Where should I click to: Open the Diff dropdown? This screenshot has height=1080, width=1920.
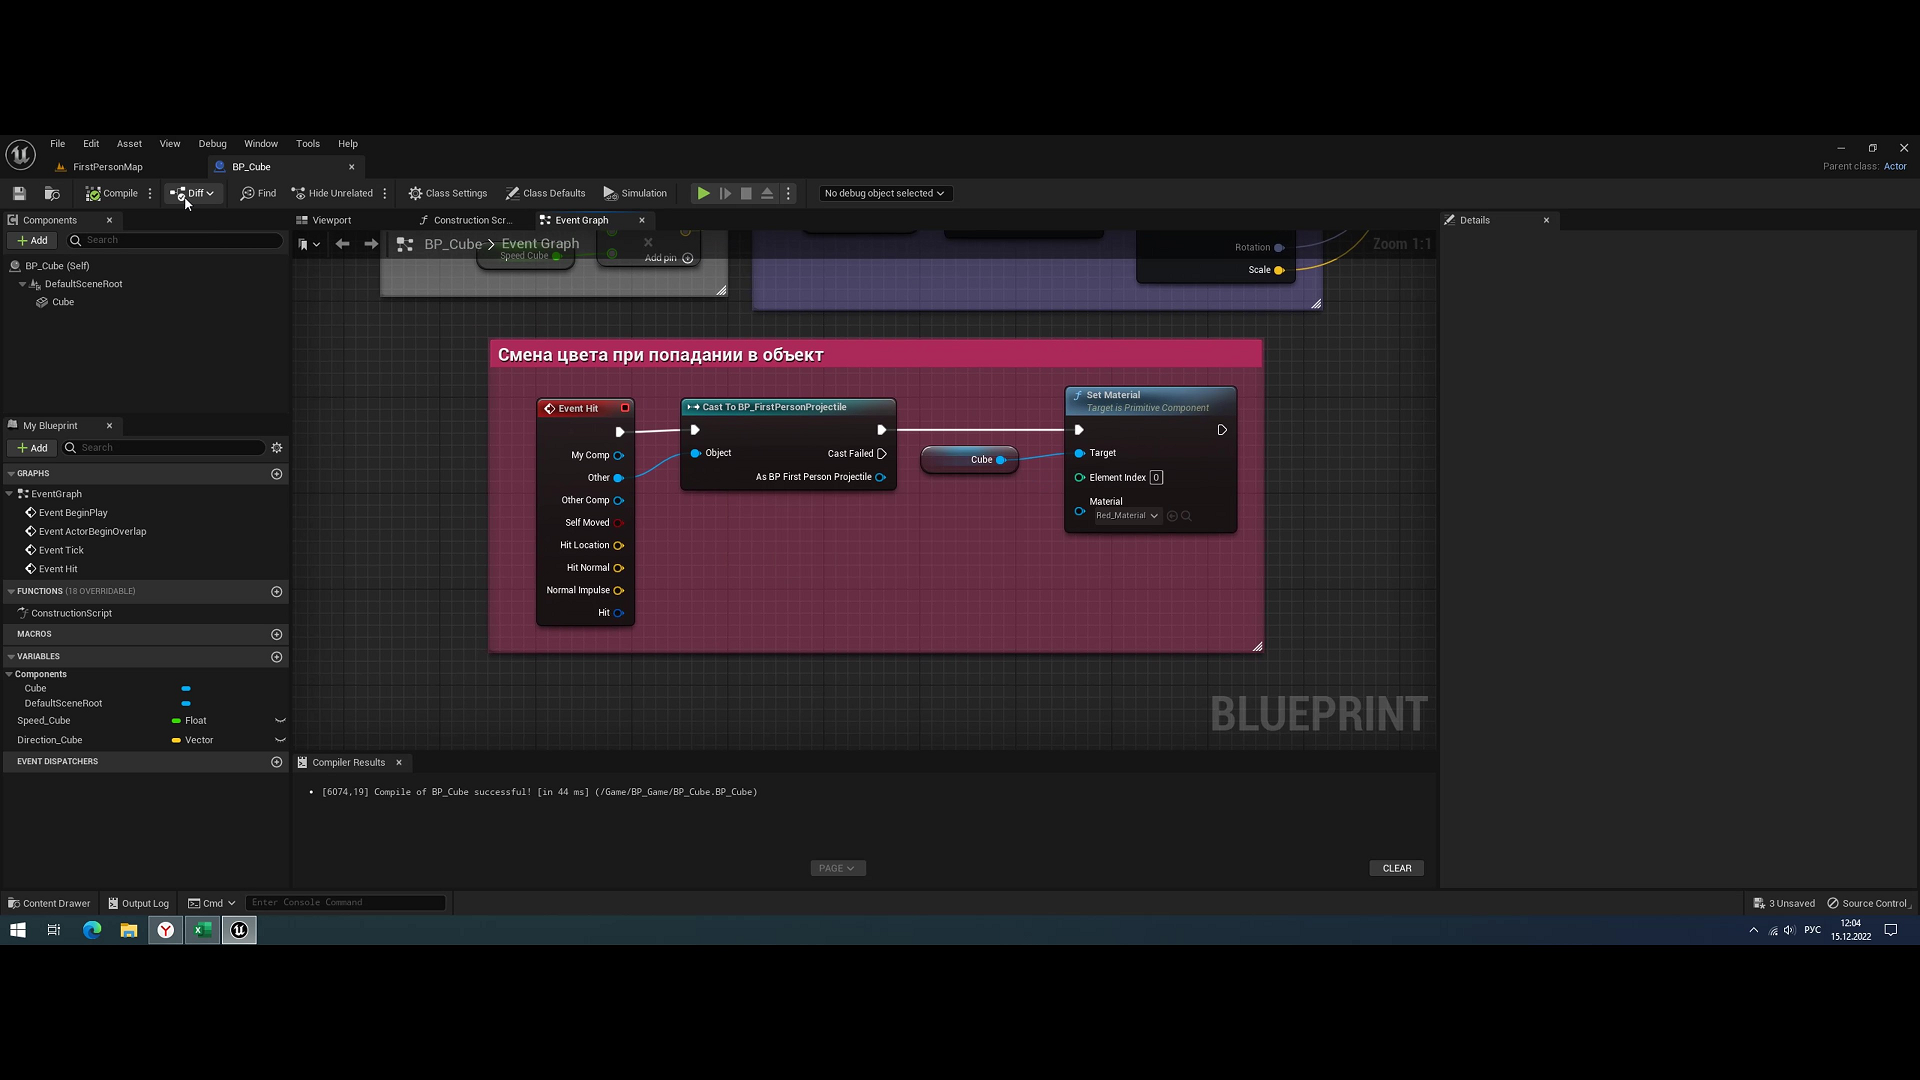[193, 193]
